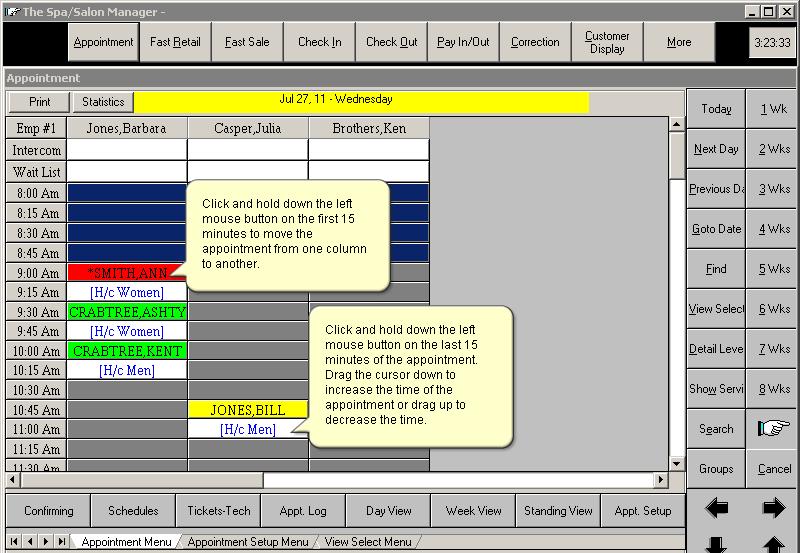
Task: Select the red SMITH,ANN appointment
Action: tap(126, 272)
